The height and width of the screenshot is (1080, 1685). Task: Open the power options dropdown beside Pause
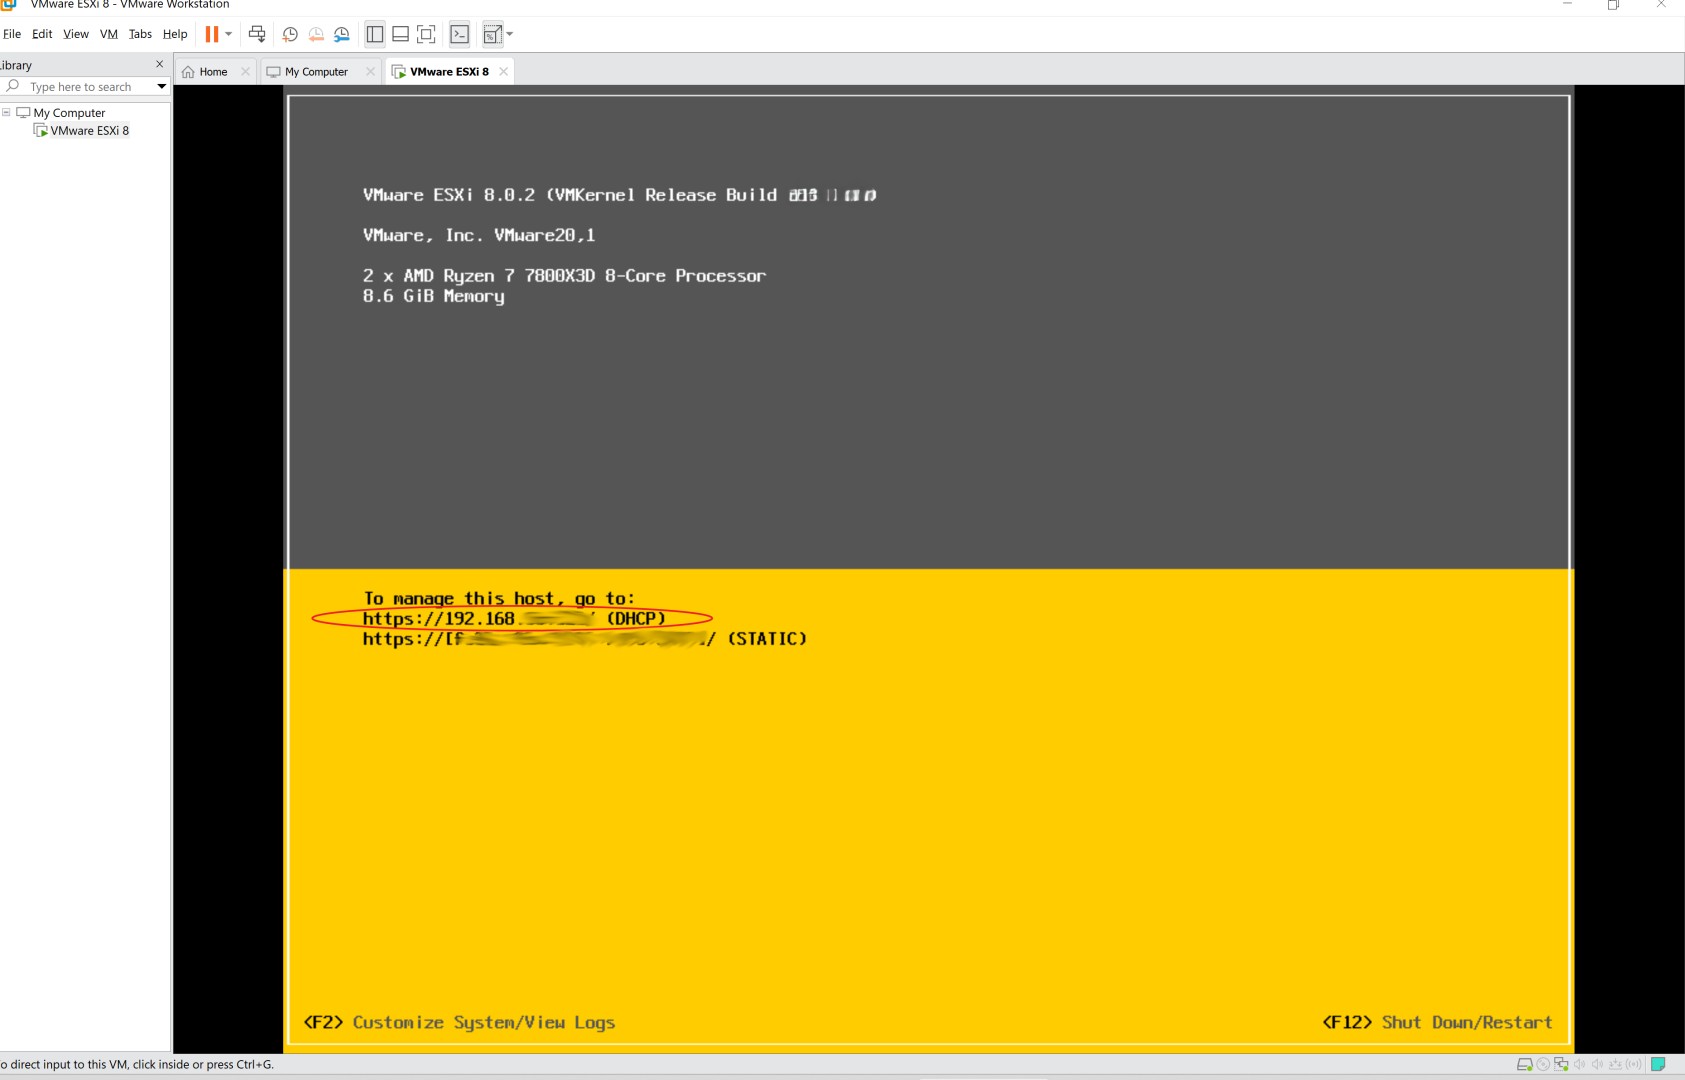coord(229,34)
